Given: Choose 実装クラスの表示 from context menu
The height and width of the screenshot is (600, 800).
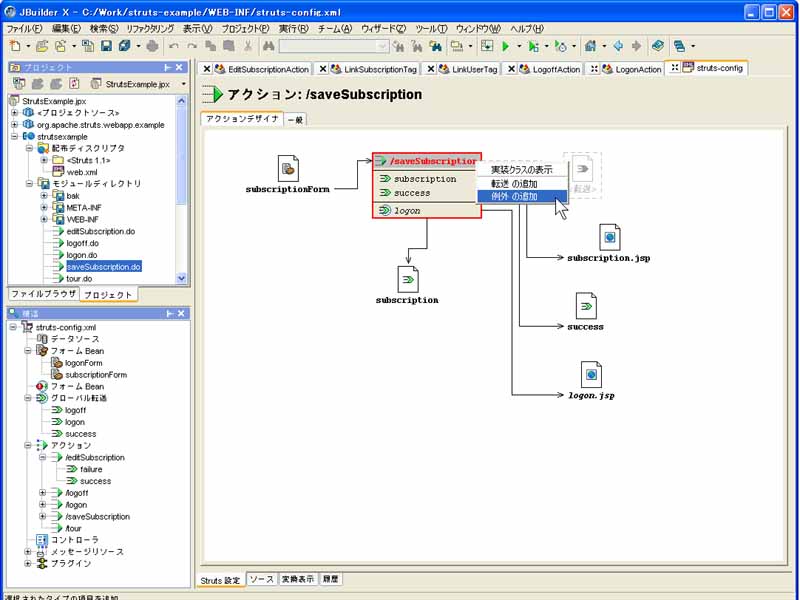Looking at the screenshot, I should 522,170.
